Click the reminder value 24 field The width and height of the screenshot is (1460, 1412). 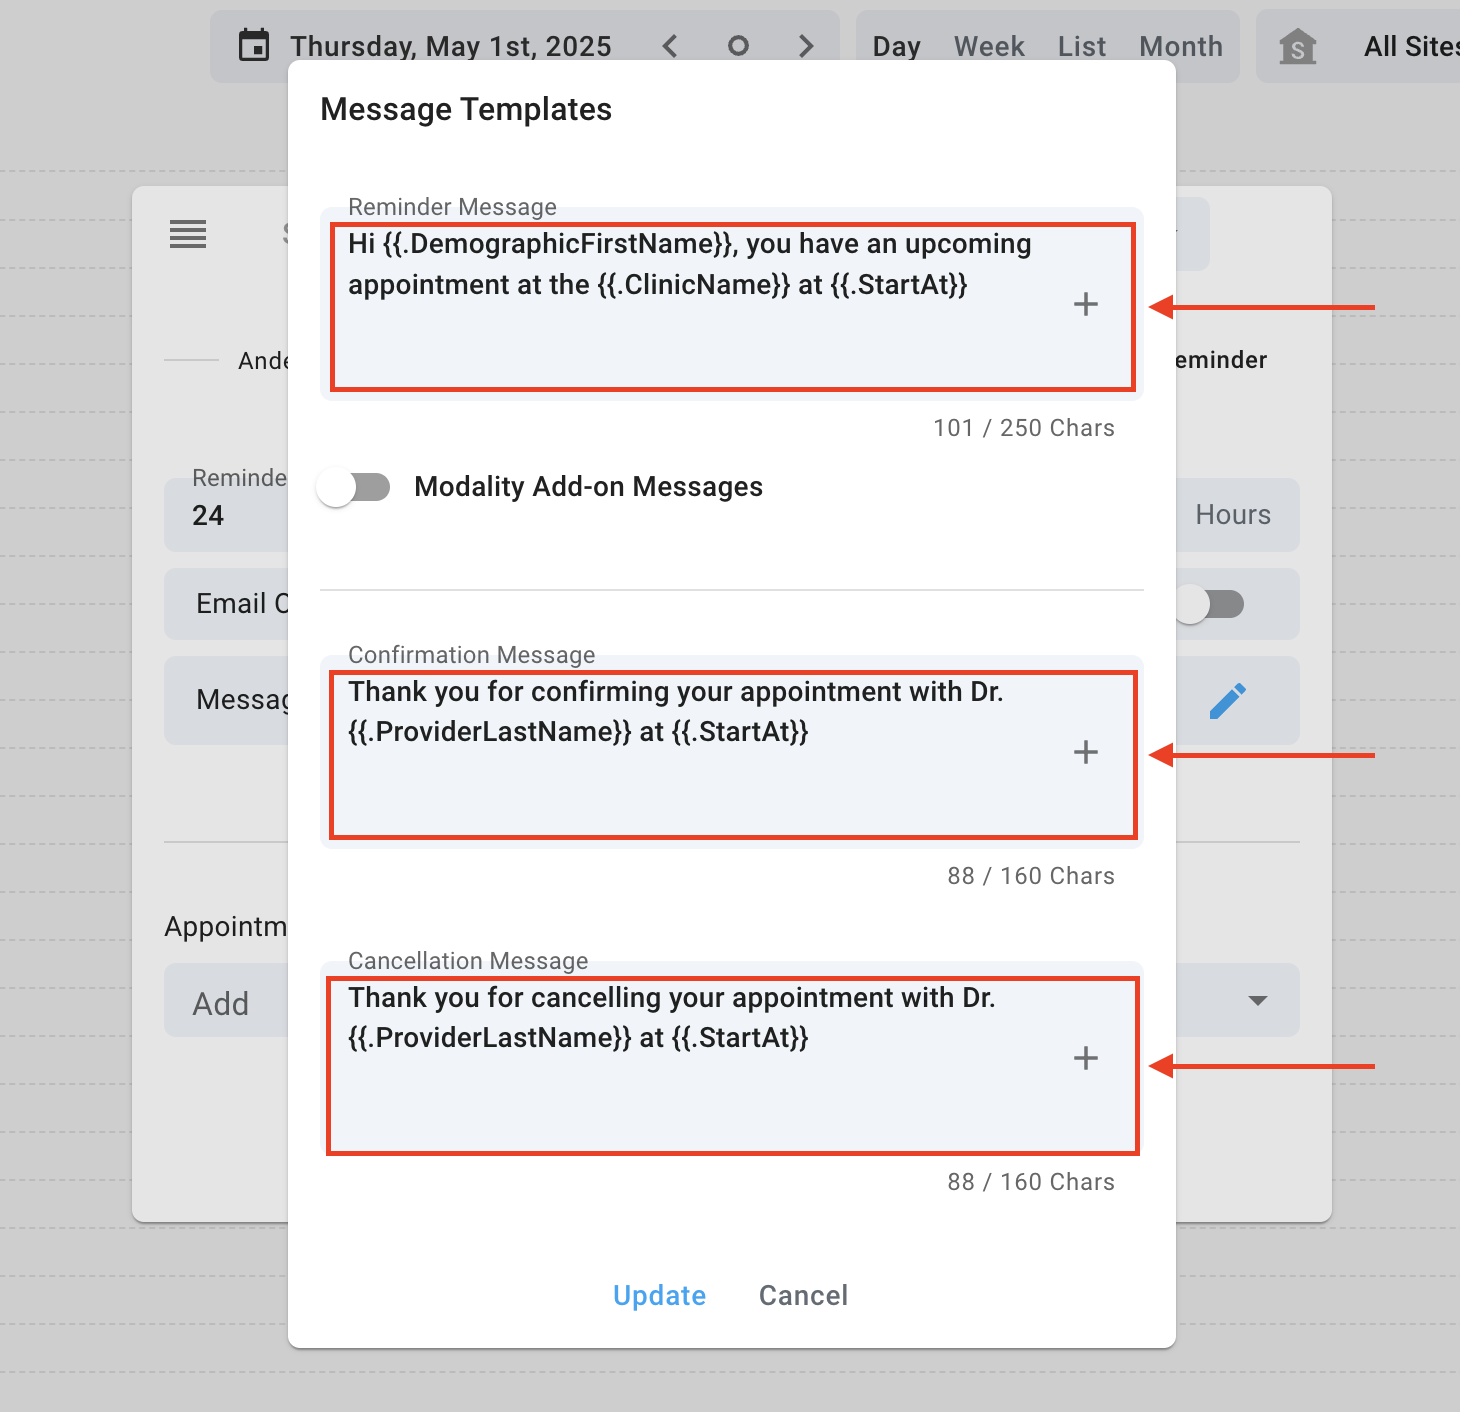(227, 515)
